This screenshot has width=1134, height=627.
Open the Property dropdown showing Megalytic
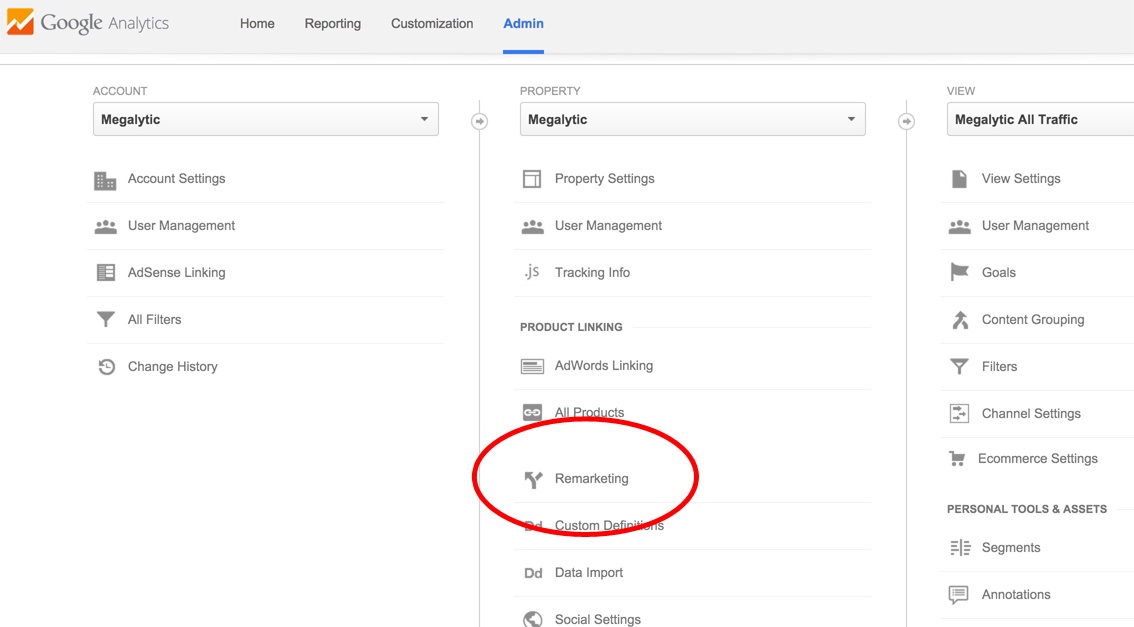tap(692, 120)
